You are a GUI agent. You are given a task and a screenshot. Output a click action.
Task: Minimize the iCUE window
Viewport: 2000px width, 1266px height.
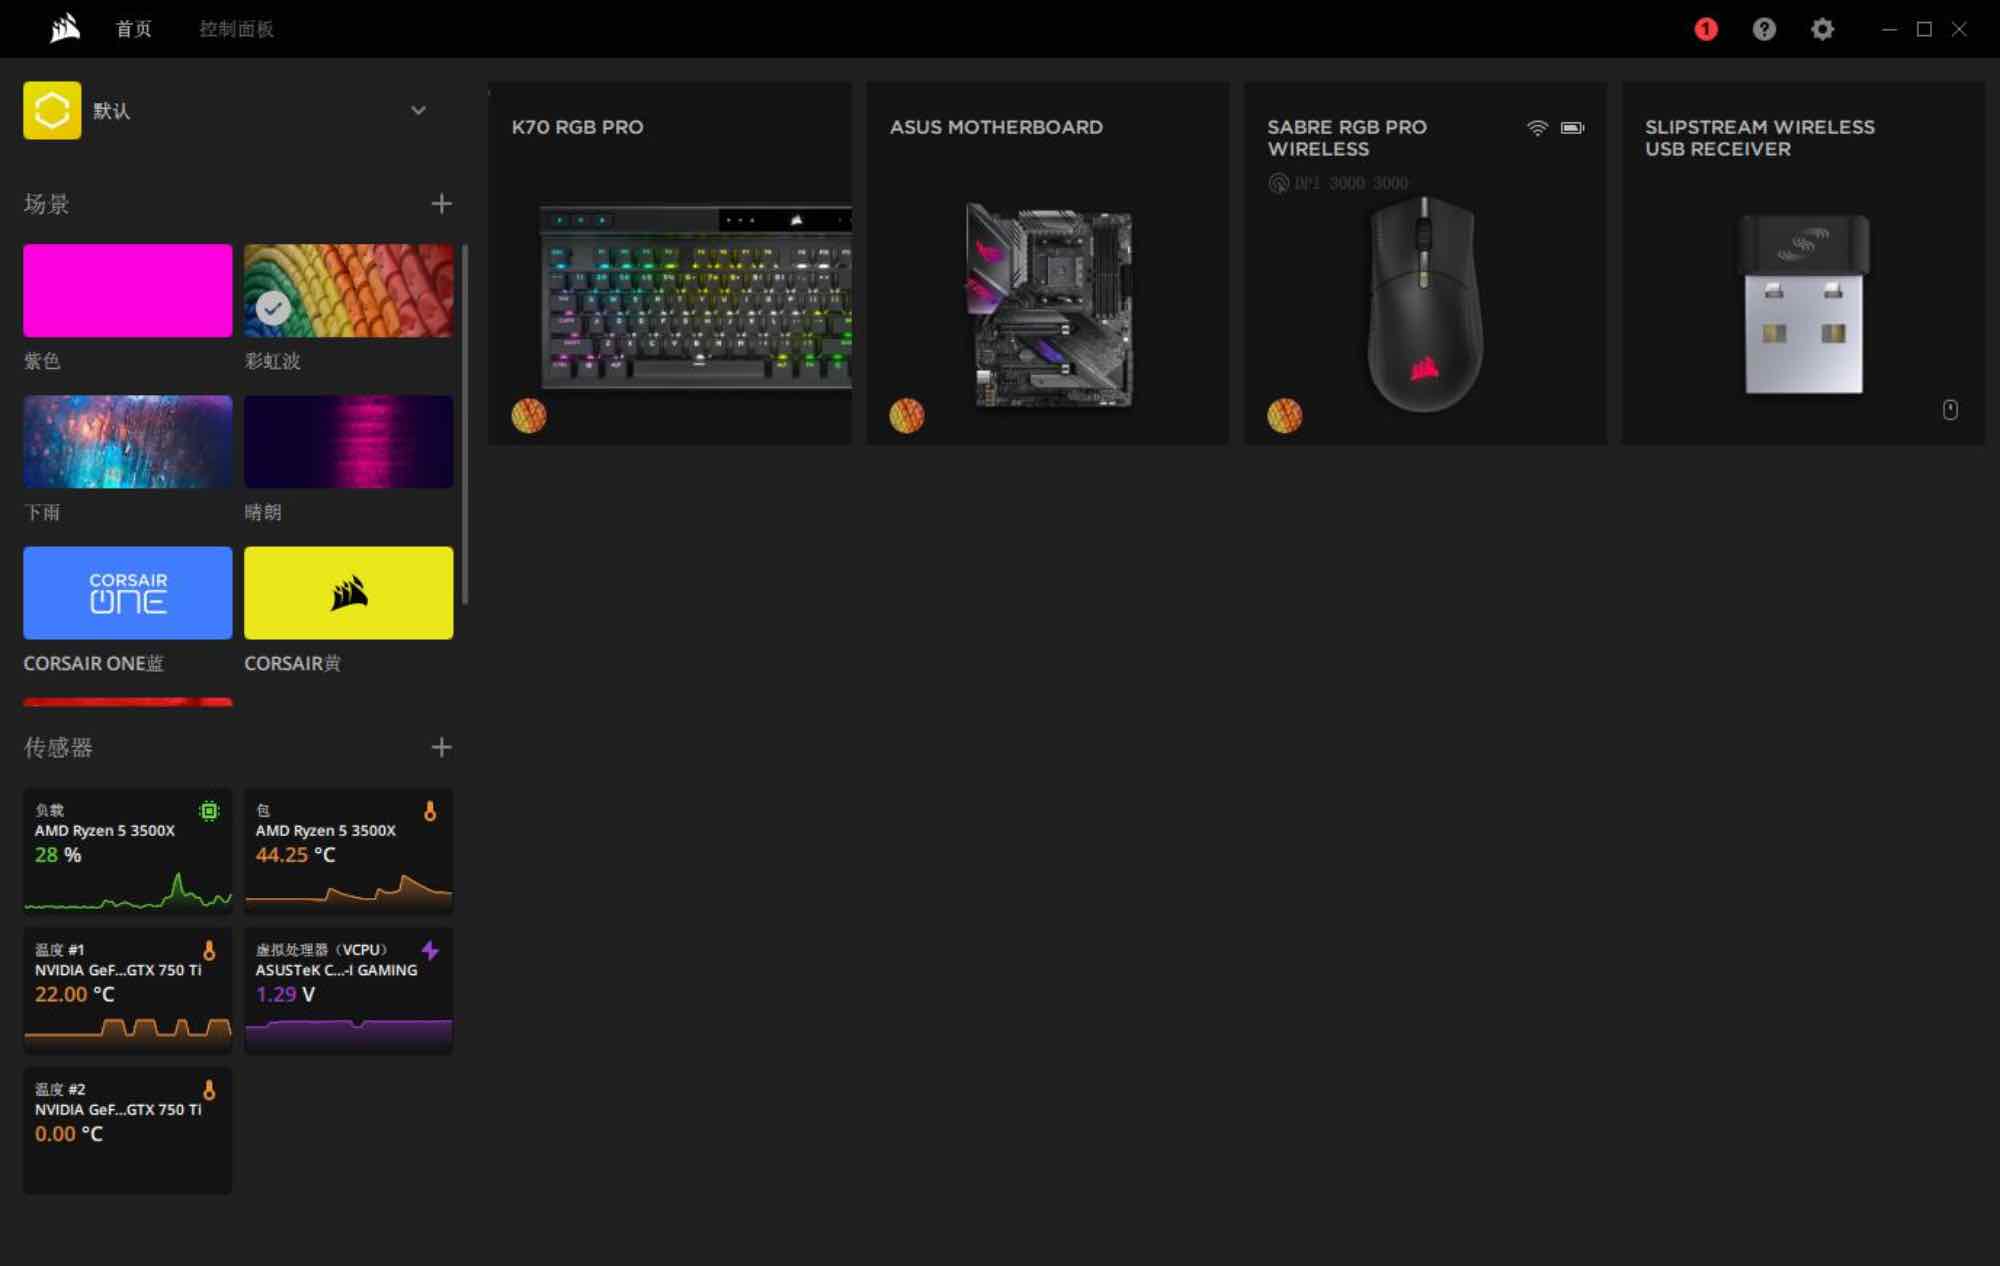pyautogui.click(x=1889, y=29)
